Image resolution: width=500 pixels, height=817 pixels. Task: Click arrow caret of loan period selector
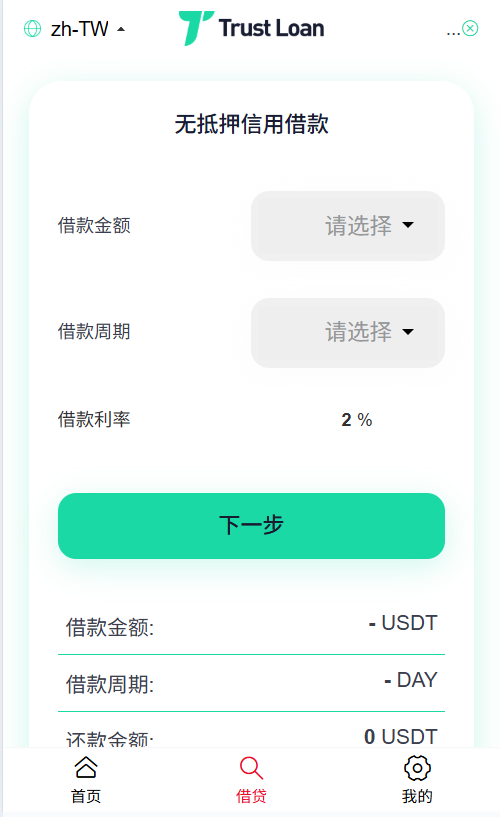[x=408, y=332]
